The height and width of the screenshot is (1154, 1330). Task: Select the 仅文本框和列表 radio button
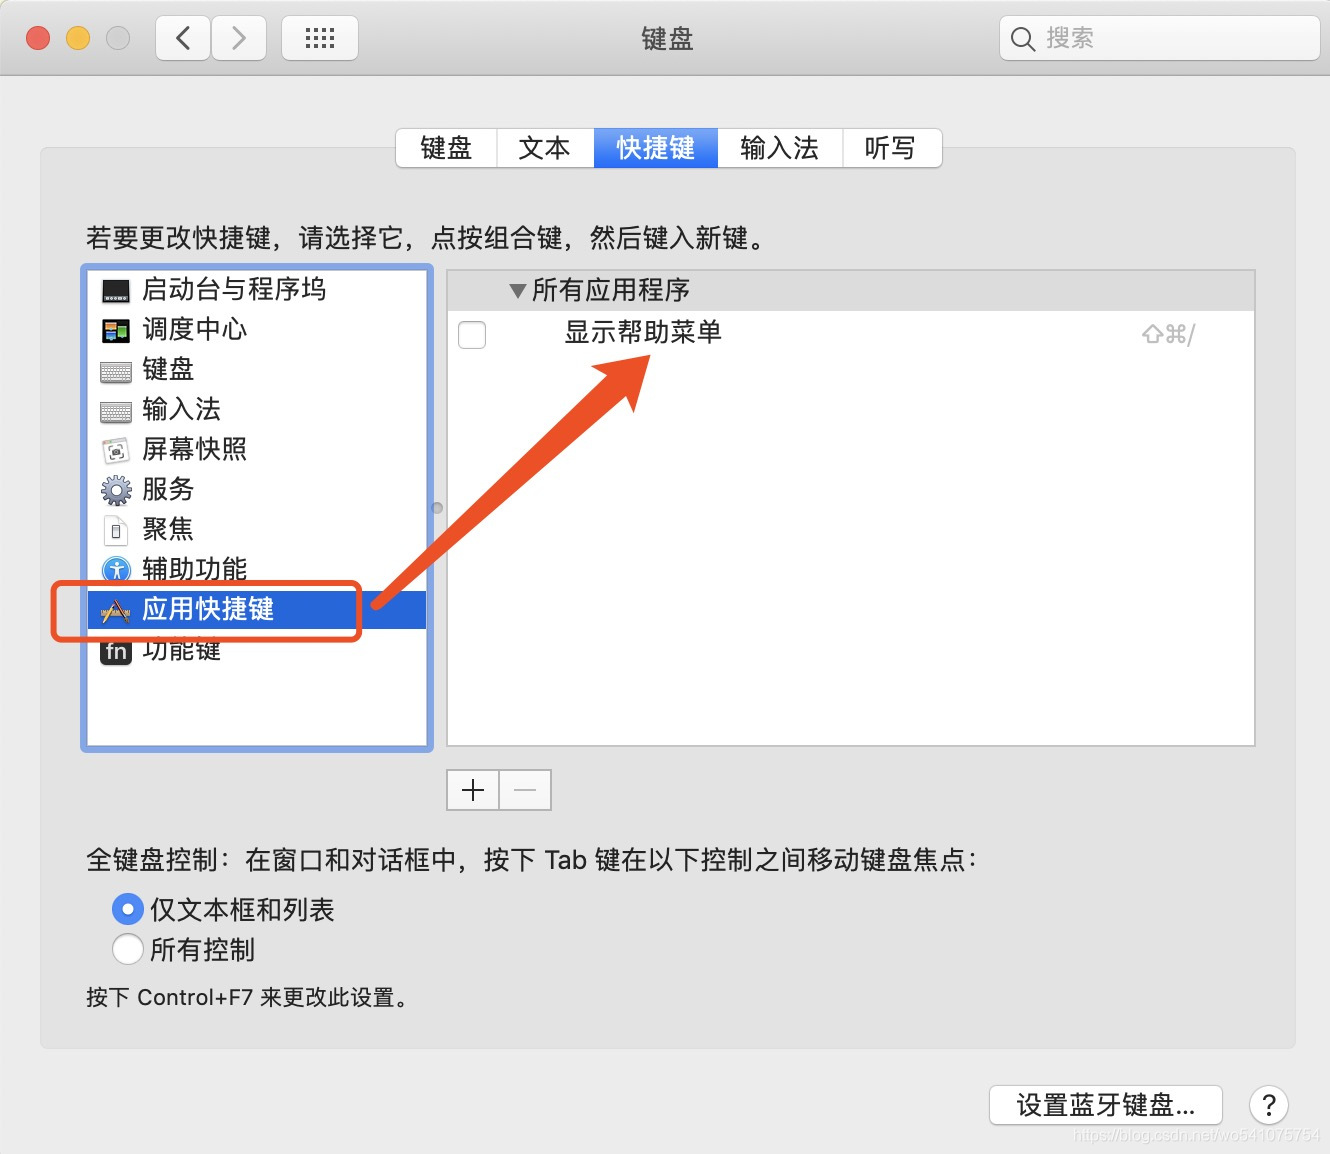[127, 909]
